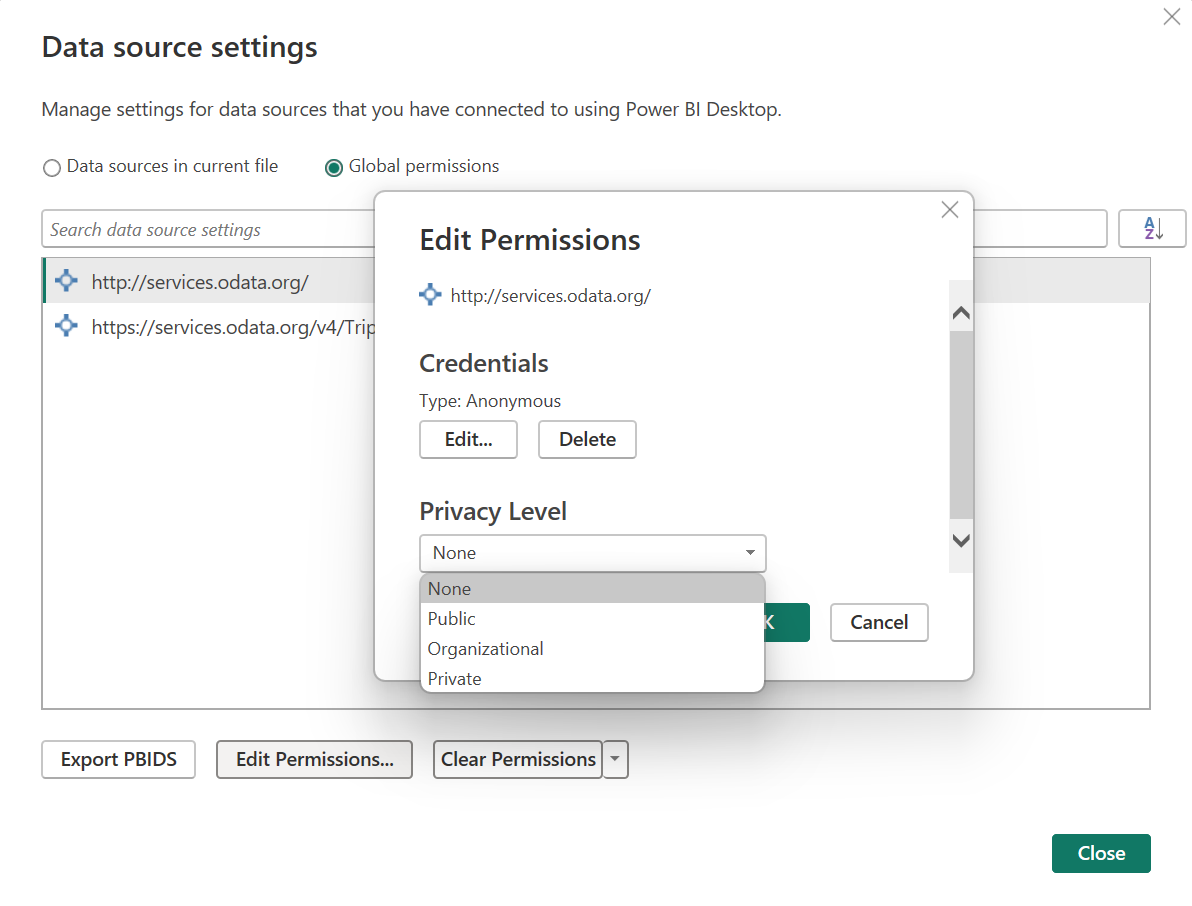The width and height of the screenshot is (1192, 906).
Task: Choose Organizational privacy level option
Action: click(x=591, y=649)
